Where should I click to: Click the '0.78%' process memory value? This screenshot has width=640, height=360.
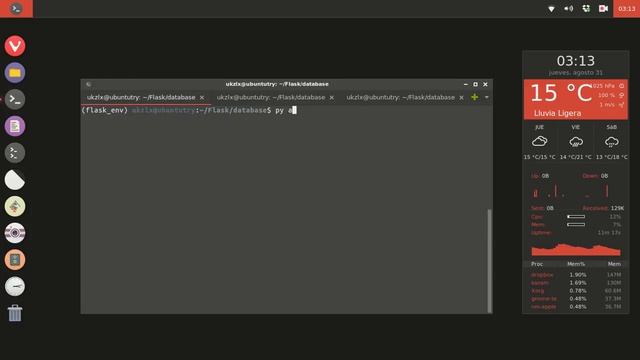click(578, 291)
